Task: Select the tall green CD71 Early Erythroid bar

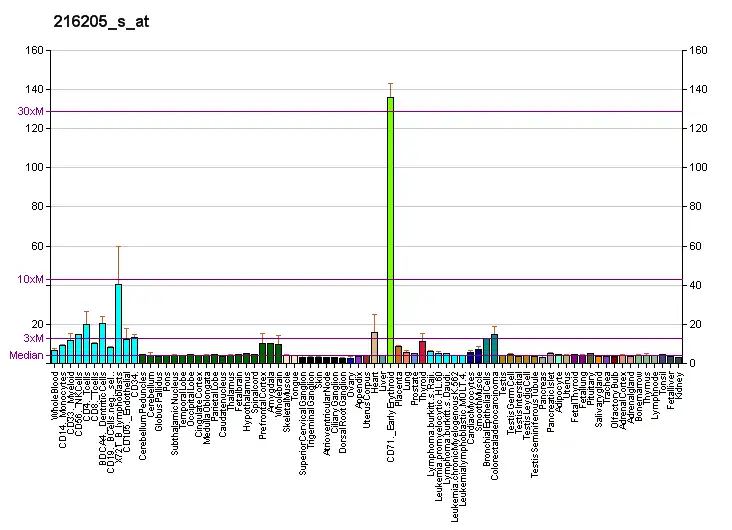Action: pos(390,229)
